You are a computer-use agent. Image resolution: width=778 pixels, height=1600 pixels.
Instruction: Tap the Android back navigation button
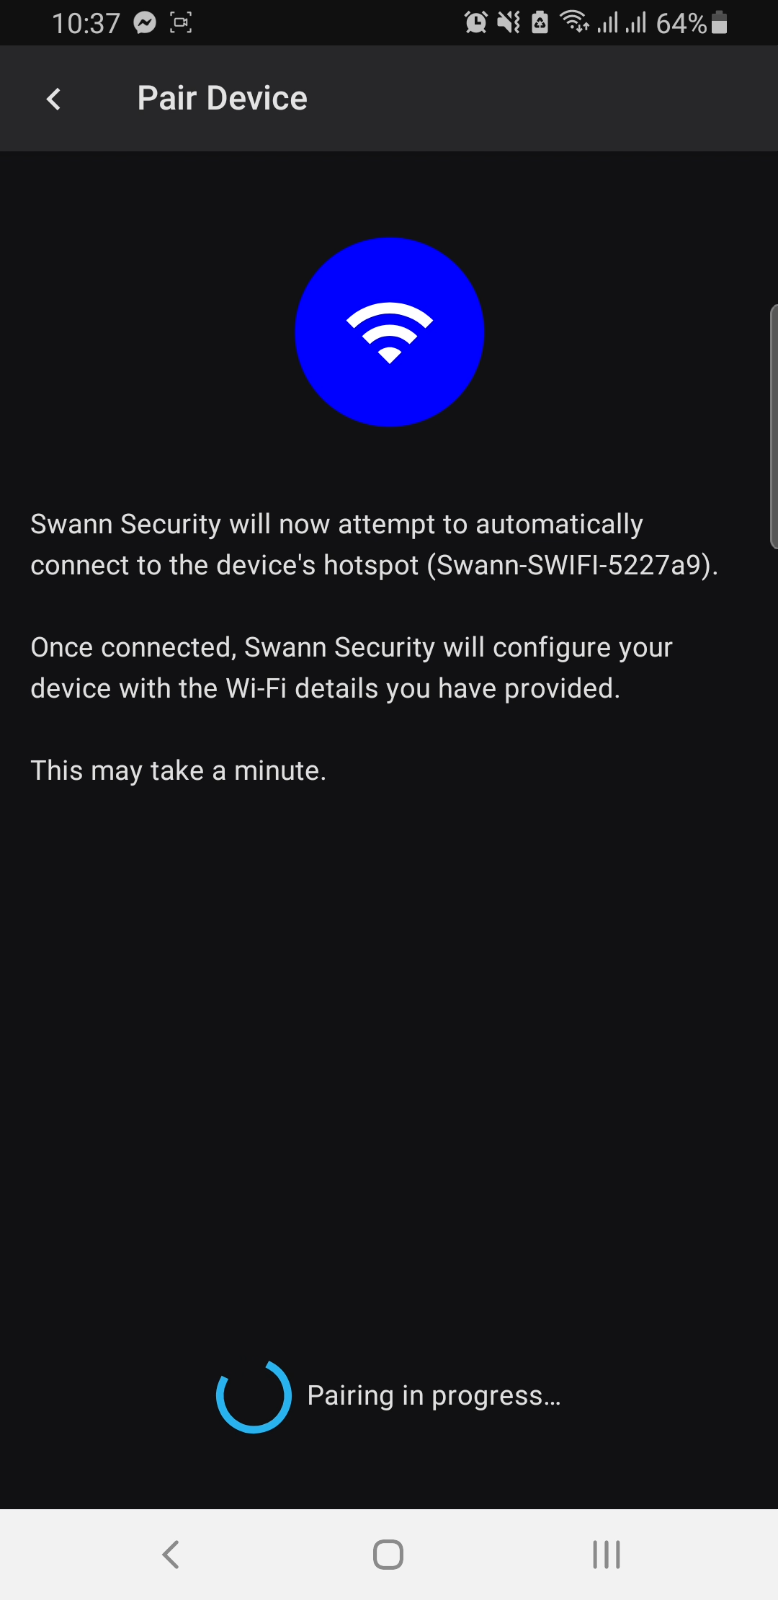point(171,1554)
